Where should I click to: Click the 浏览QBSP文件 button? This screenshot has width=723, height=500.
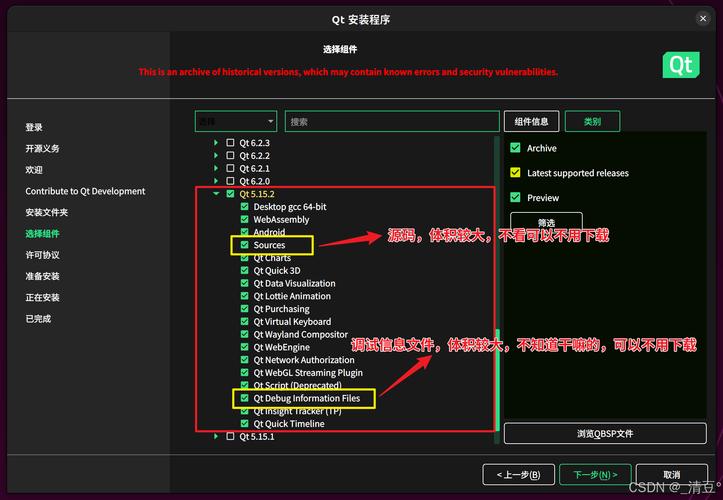coord(605,434)
